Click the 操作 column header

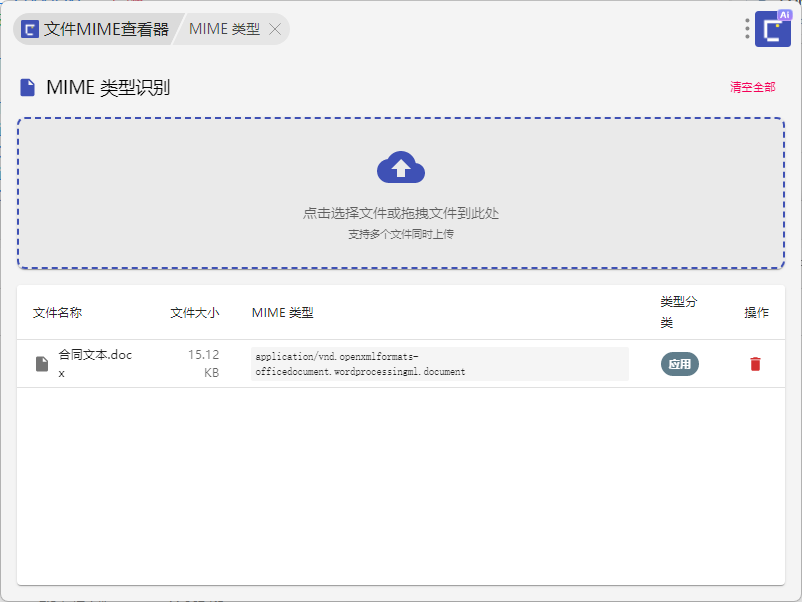pos(756,313)
